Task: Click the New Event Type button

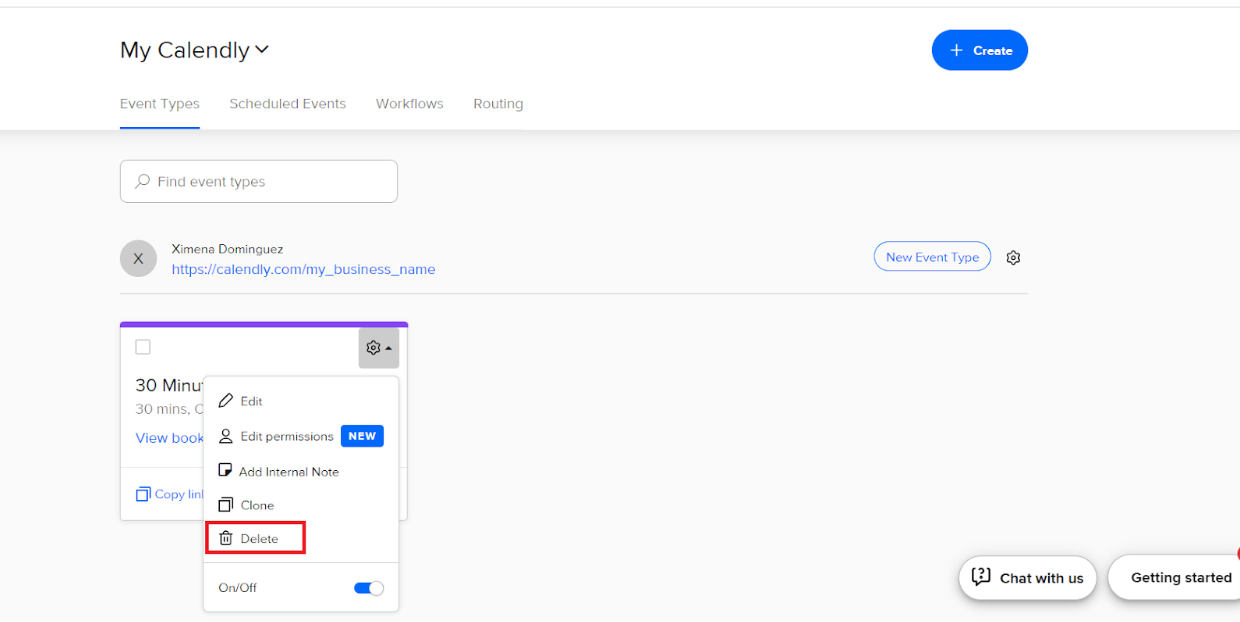Action: click(x=932, y=257)
